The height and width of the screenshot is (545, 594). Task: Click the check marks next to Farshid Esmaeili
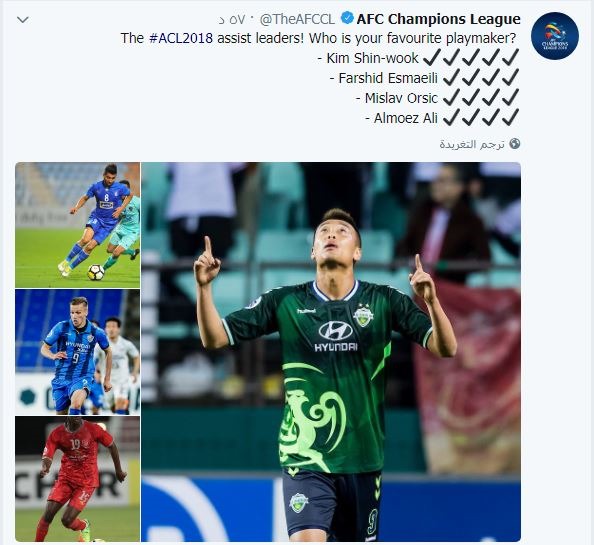(x=481, y=78)
